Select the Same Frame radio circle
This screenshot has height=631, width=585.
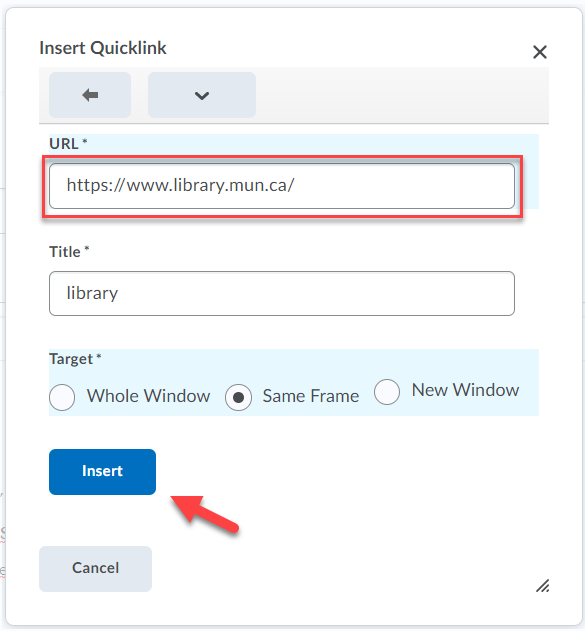(x=239, y=397)
